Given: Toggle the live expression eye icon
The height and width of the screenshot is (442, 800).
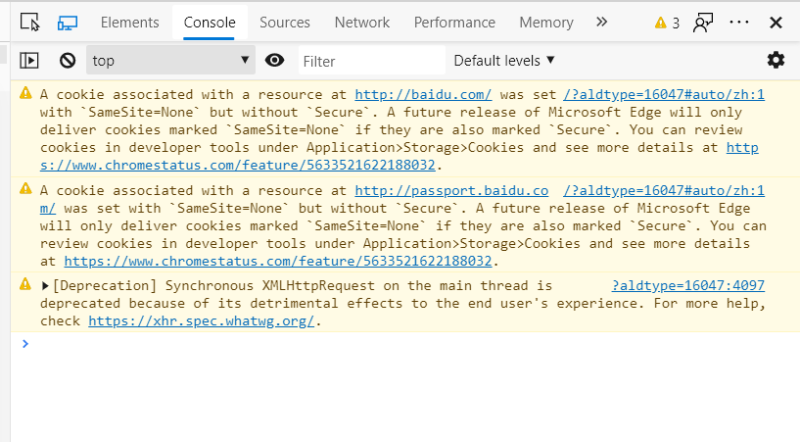Looking at the screenshot, I should [274, 60].
